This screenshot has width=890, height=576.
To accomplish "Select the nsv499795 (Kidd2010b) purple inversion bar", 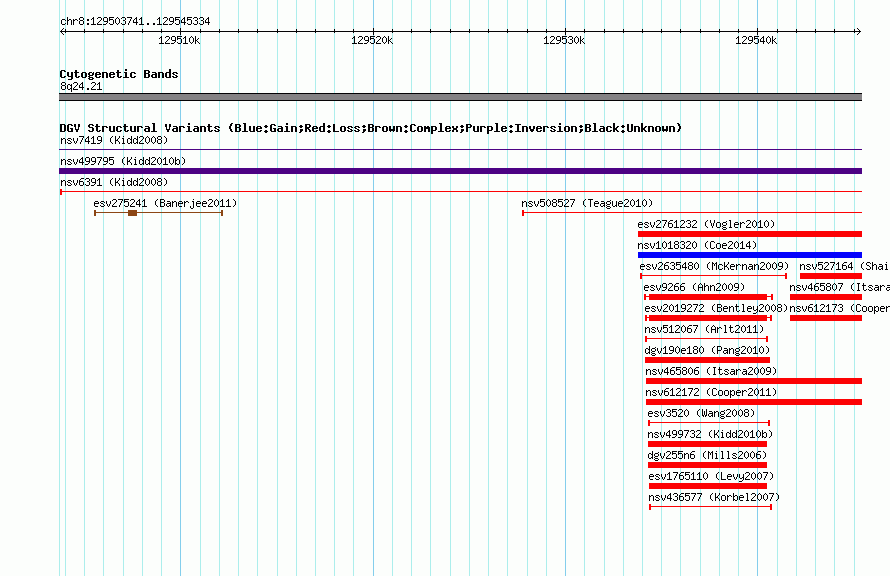I will coord(460,171).
